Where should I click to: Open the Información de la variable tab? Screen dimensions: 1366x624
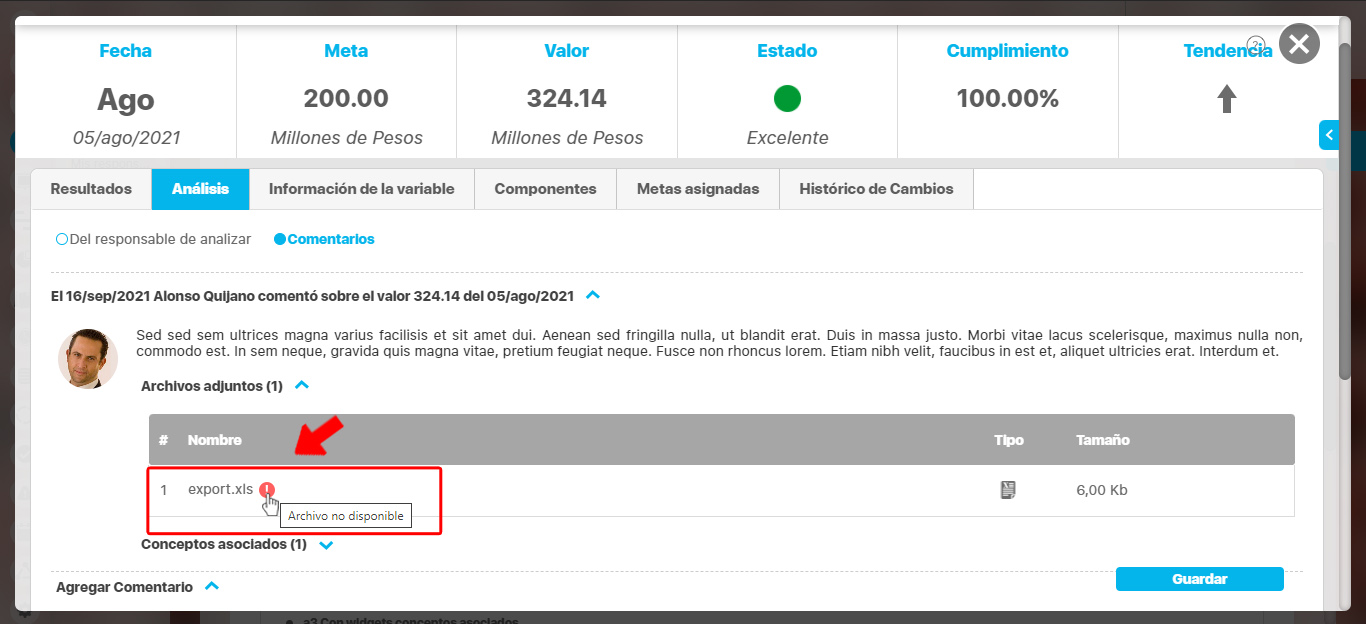tap(361, 189)
